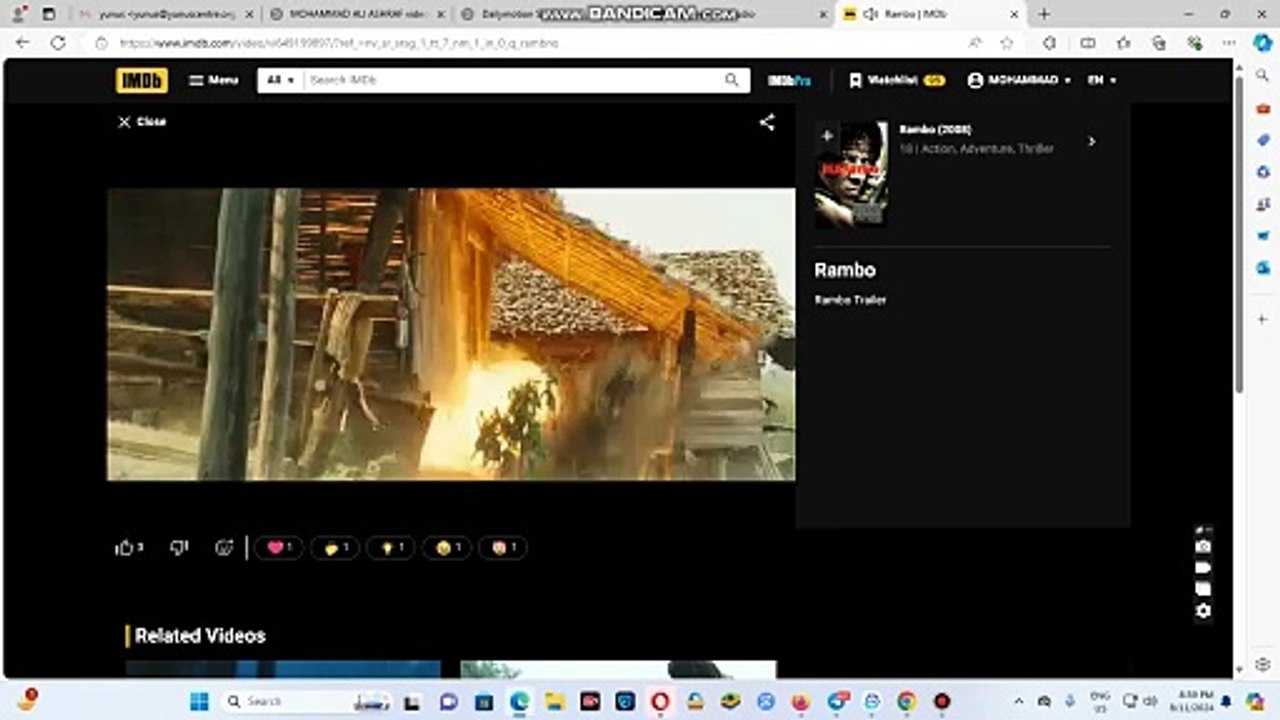Dislike the trailer with thumbs down
This screenshot has width=1280, height=720.
(x=179, y=547)
